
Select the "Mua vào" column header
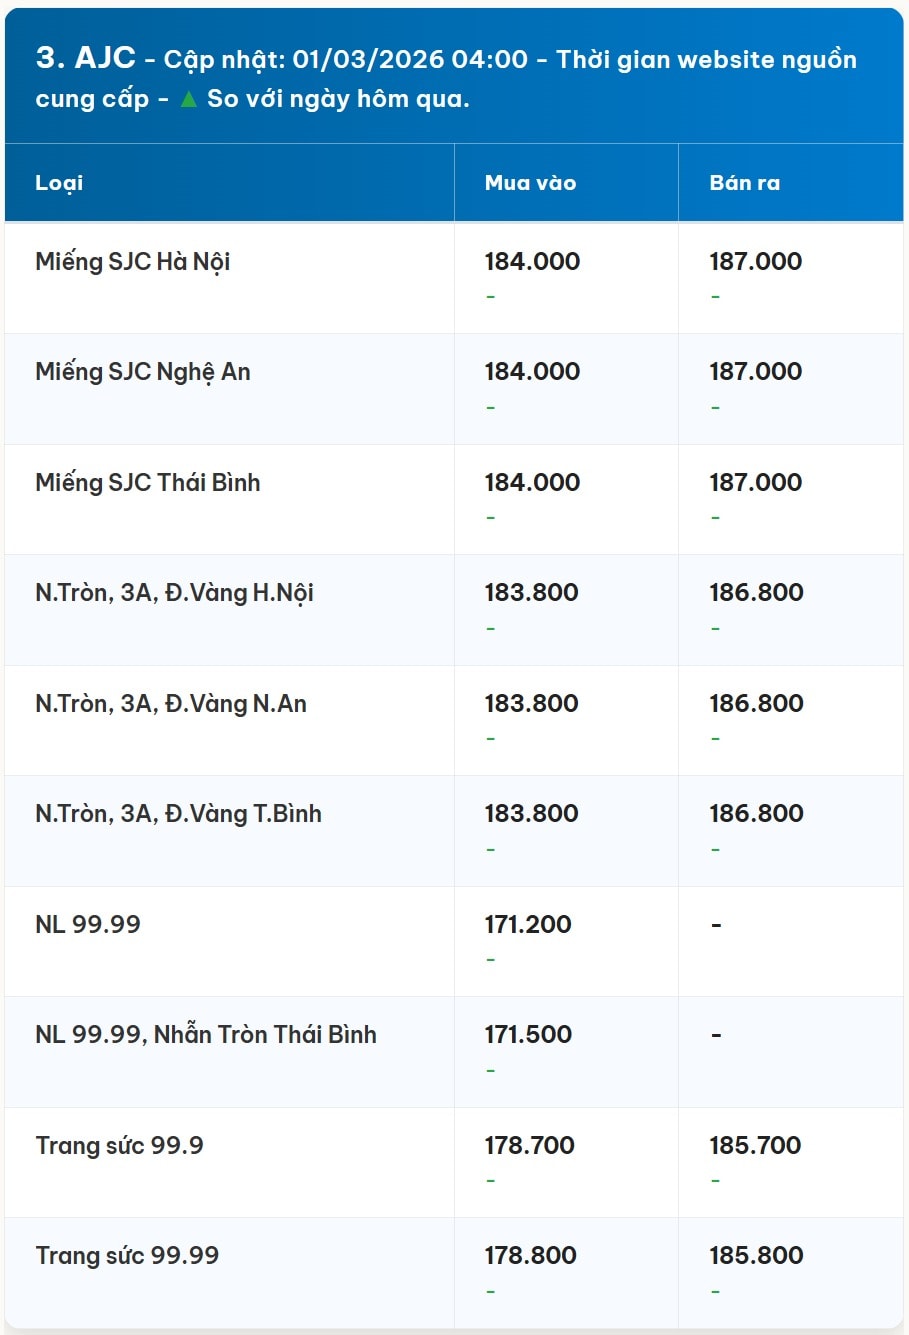pos(530,183)
